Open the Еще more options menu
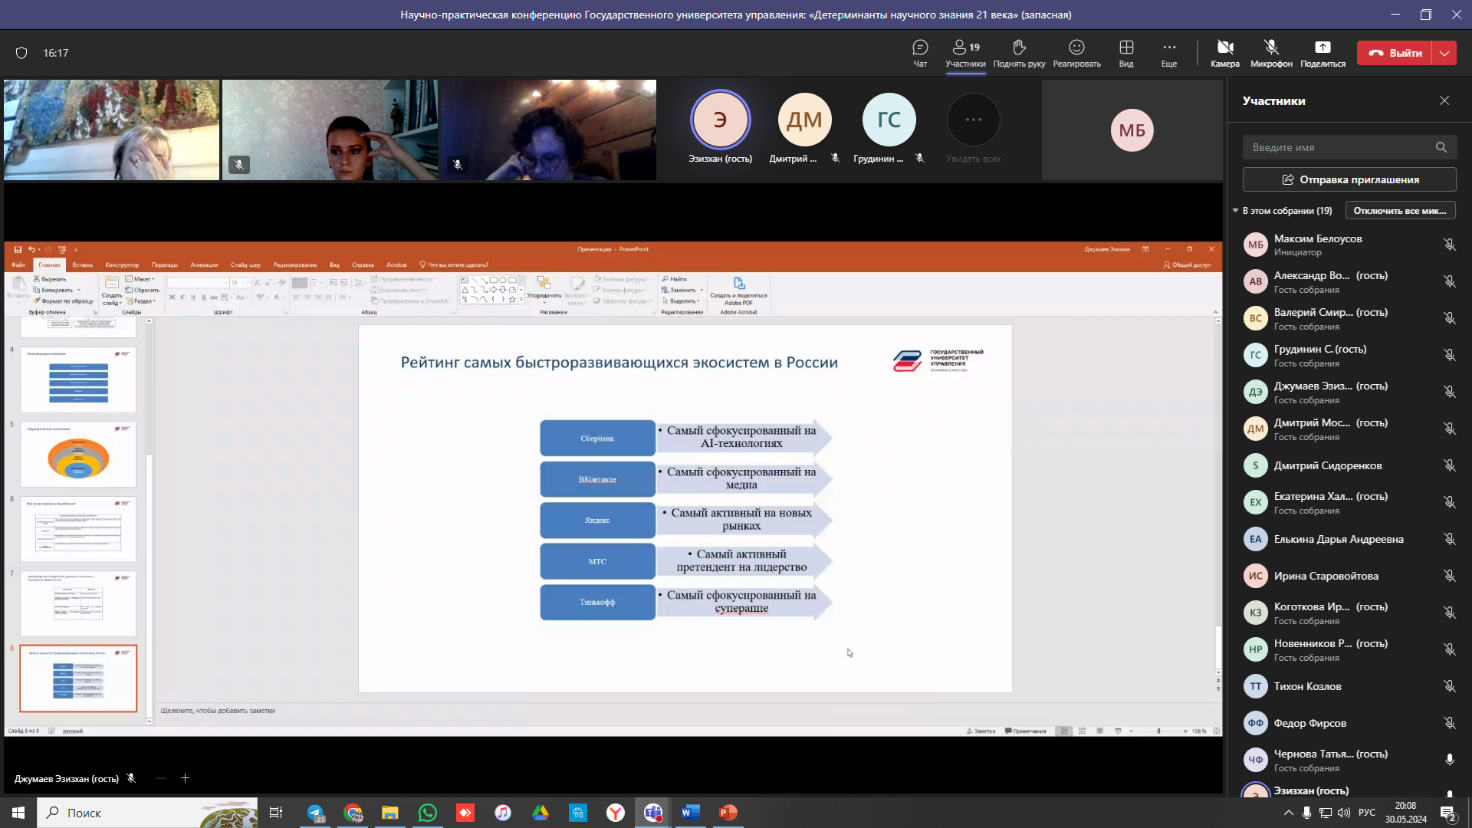 point(1169,53)
